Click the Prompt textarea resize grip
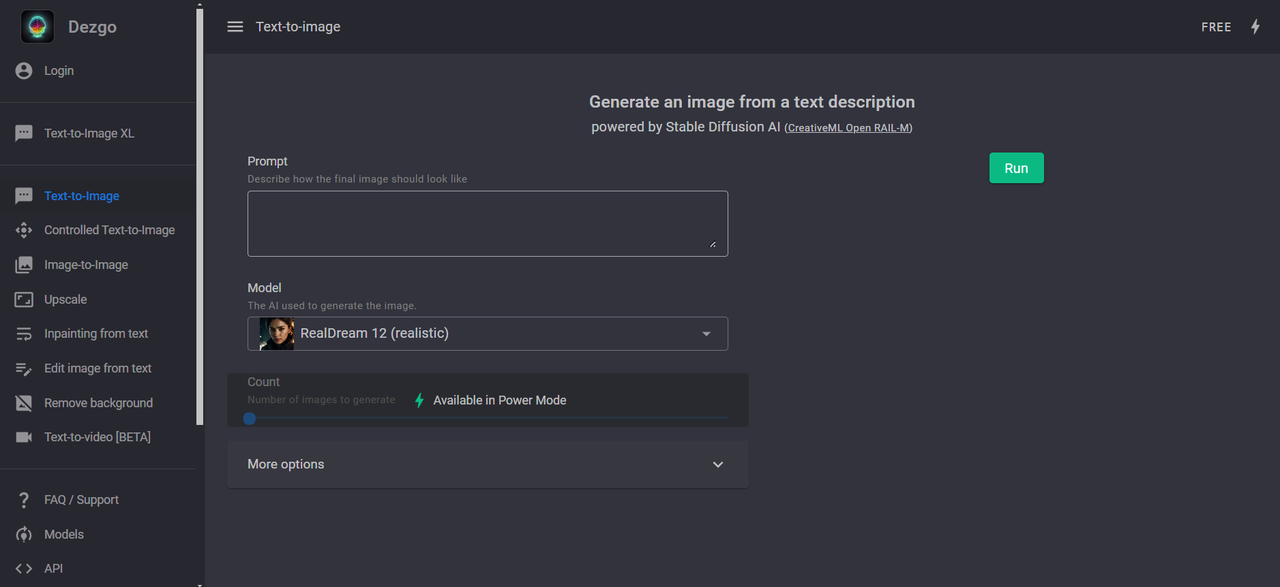This screenshot has height=587, width=1280. click(713, 243)
